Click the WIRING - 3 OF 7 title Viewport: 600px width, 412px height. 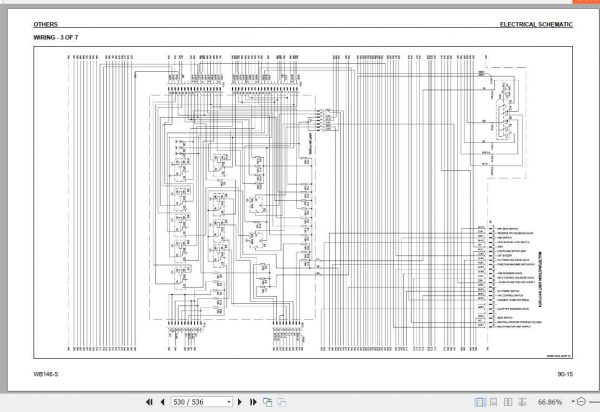55,37
